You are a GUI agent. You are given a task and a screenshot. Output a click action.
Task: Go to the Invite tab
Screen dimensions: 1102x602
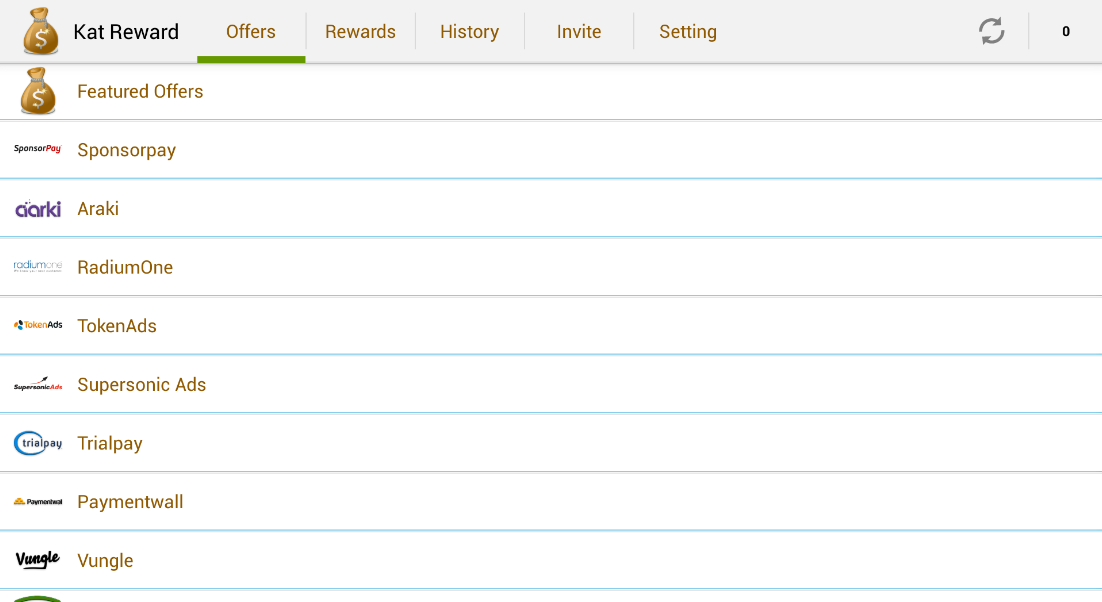579,32
